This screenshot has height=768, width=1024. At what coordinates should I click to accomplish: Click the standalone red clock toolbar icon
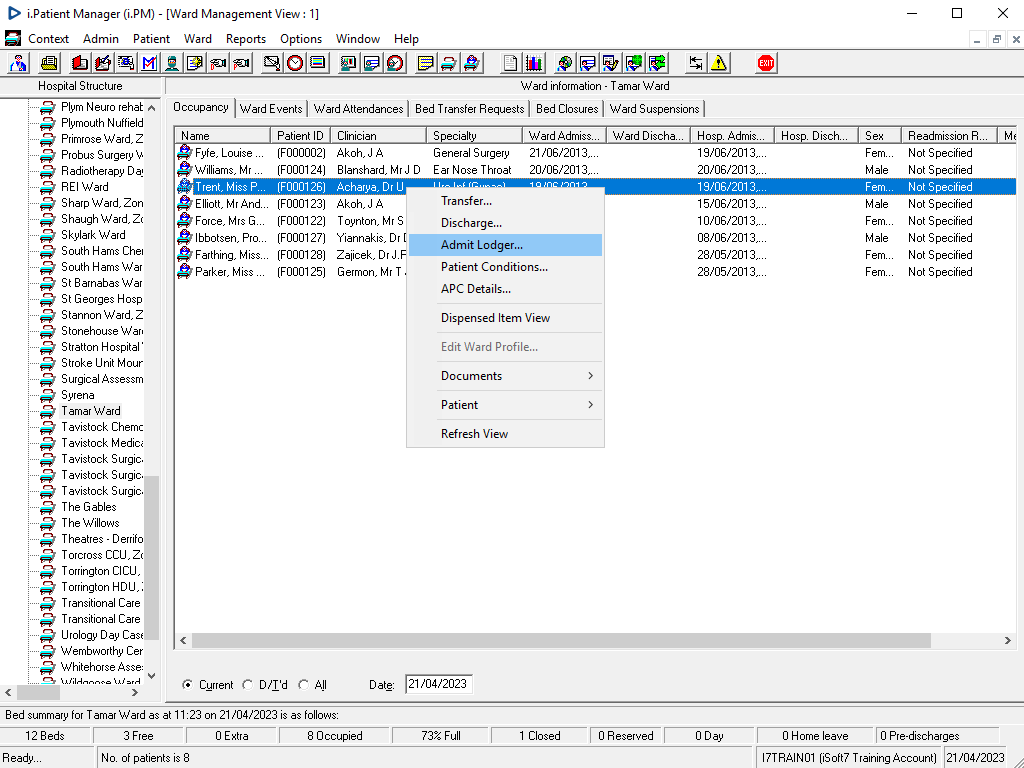click(x=295, y=63)
